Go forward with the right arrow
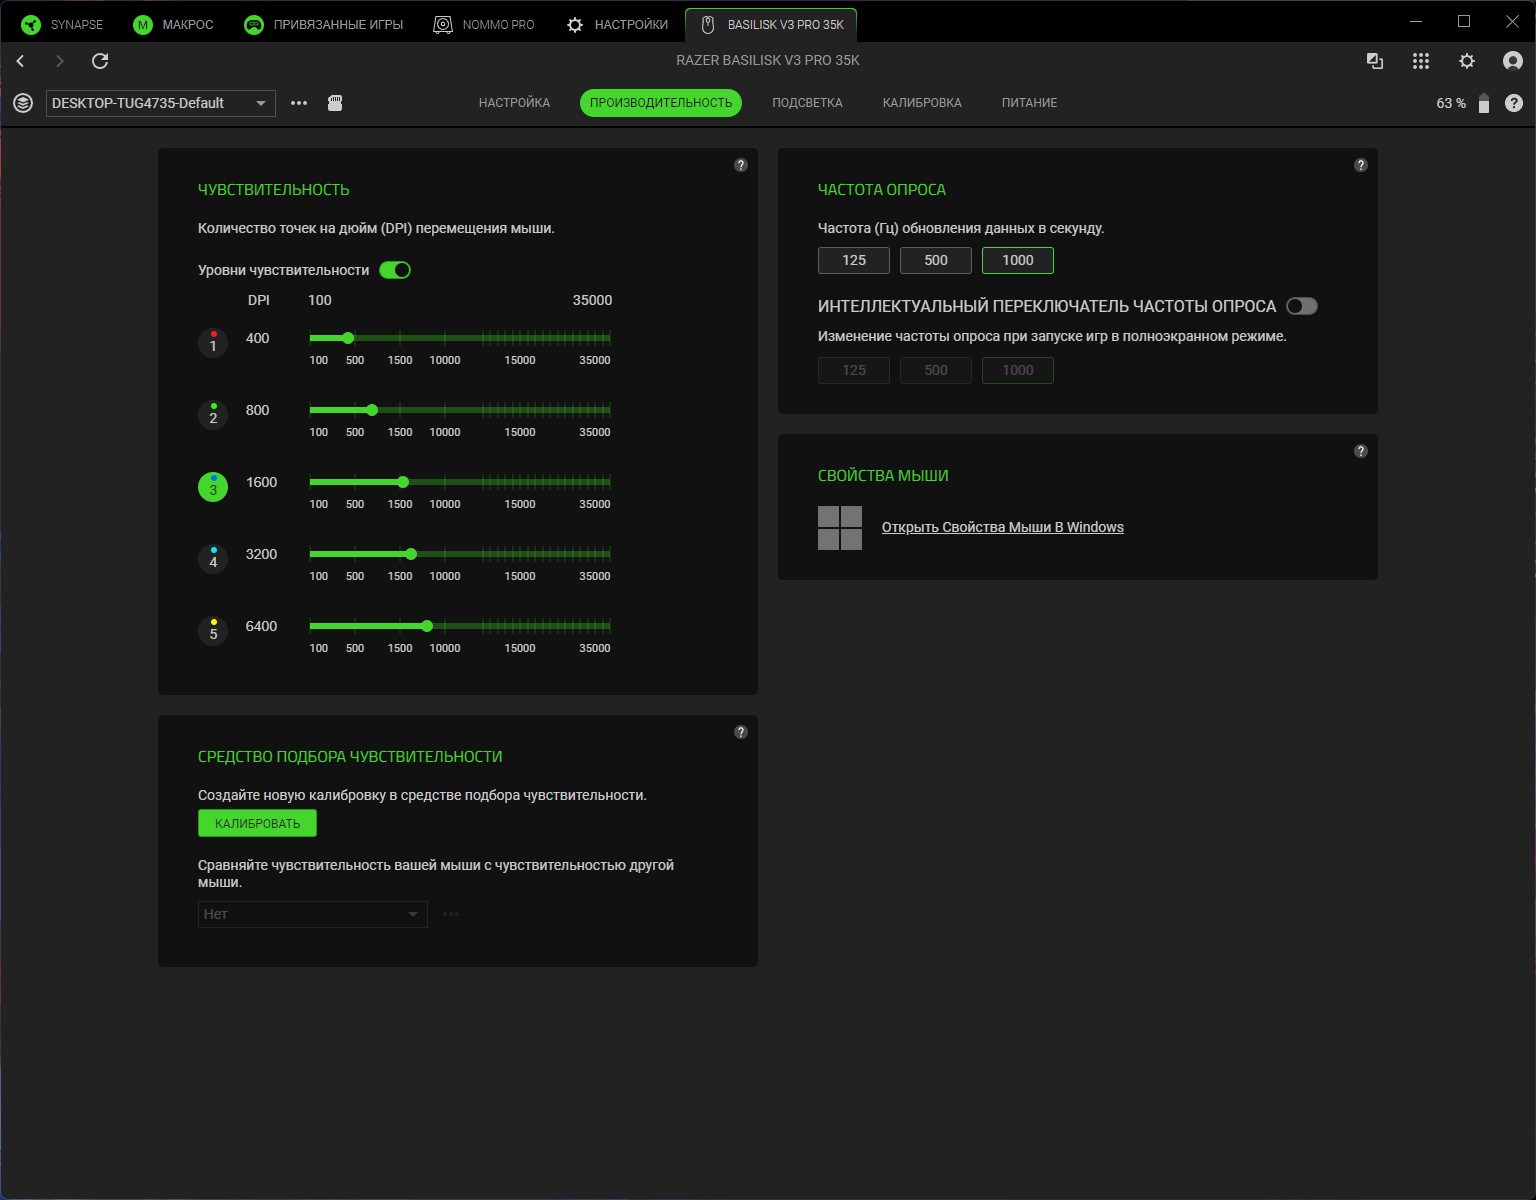 (60, 61)
